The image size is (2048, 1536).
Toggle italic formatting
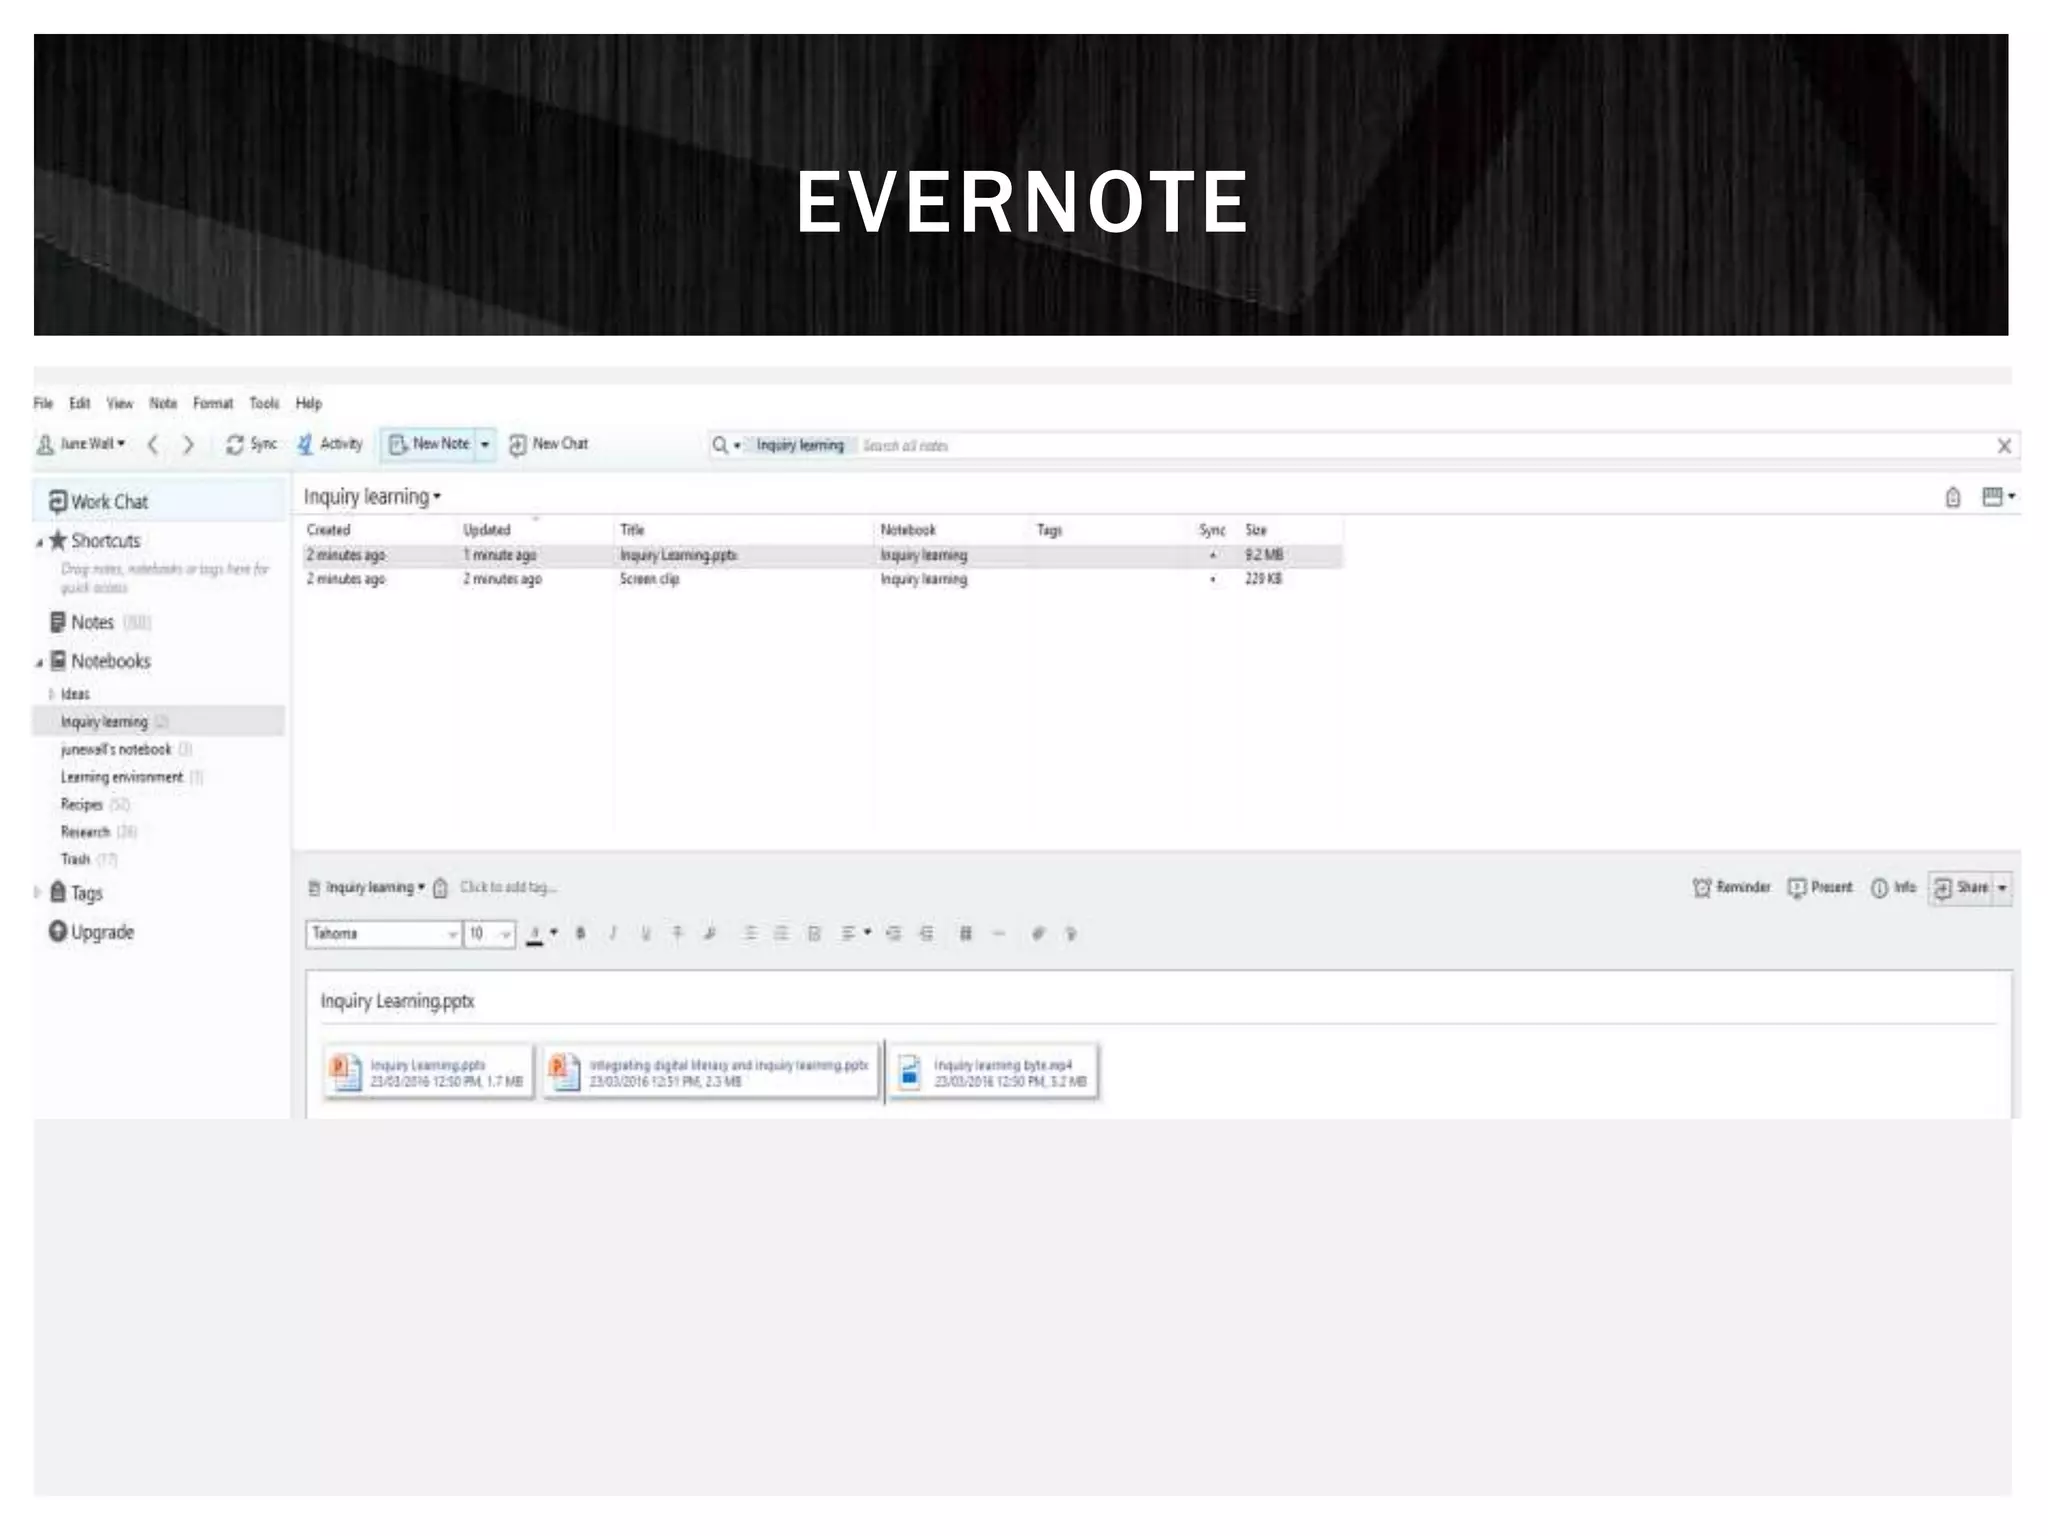(613, 934)
